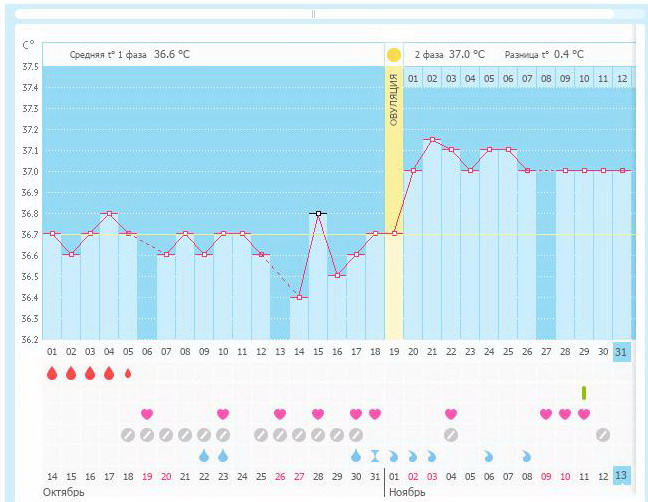Viewport: 648px width, 502px height.
Task: Select the pink heart on cycle day 22
Action: (451, 414)
